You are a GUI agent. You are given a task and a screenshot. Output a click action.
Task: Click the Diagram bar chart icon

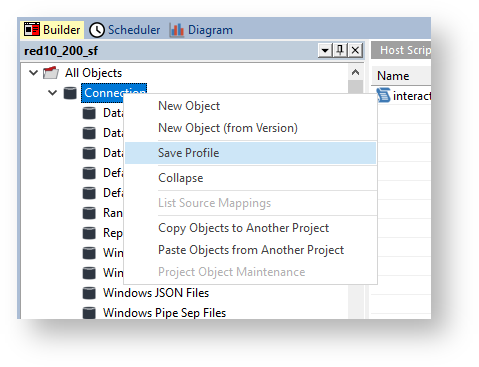[177, 30]
